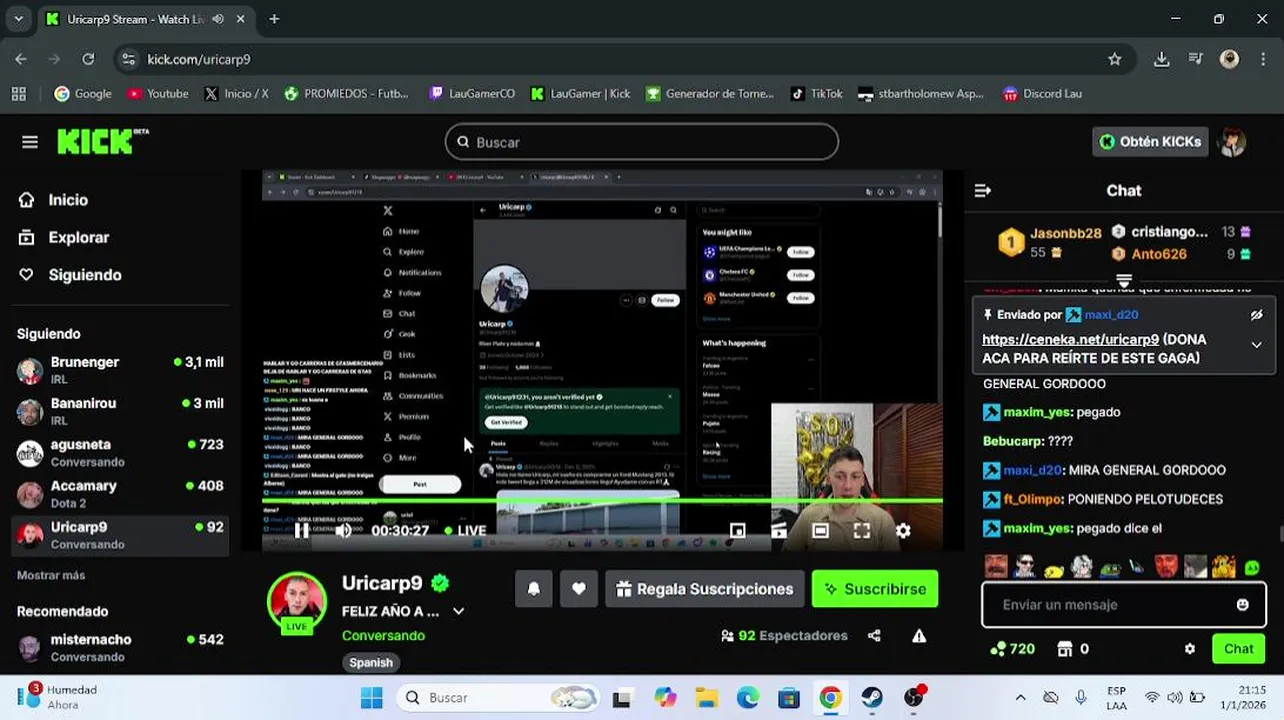Open the Conversando category link
Screen dimensions: 1284x720
(x=383, y=636)
